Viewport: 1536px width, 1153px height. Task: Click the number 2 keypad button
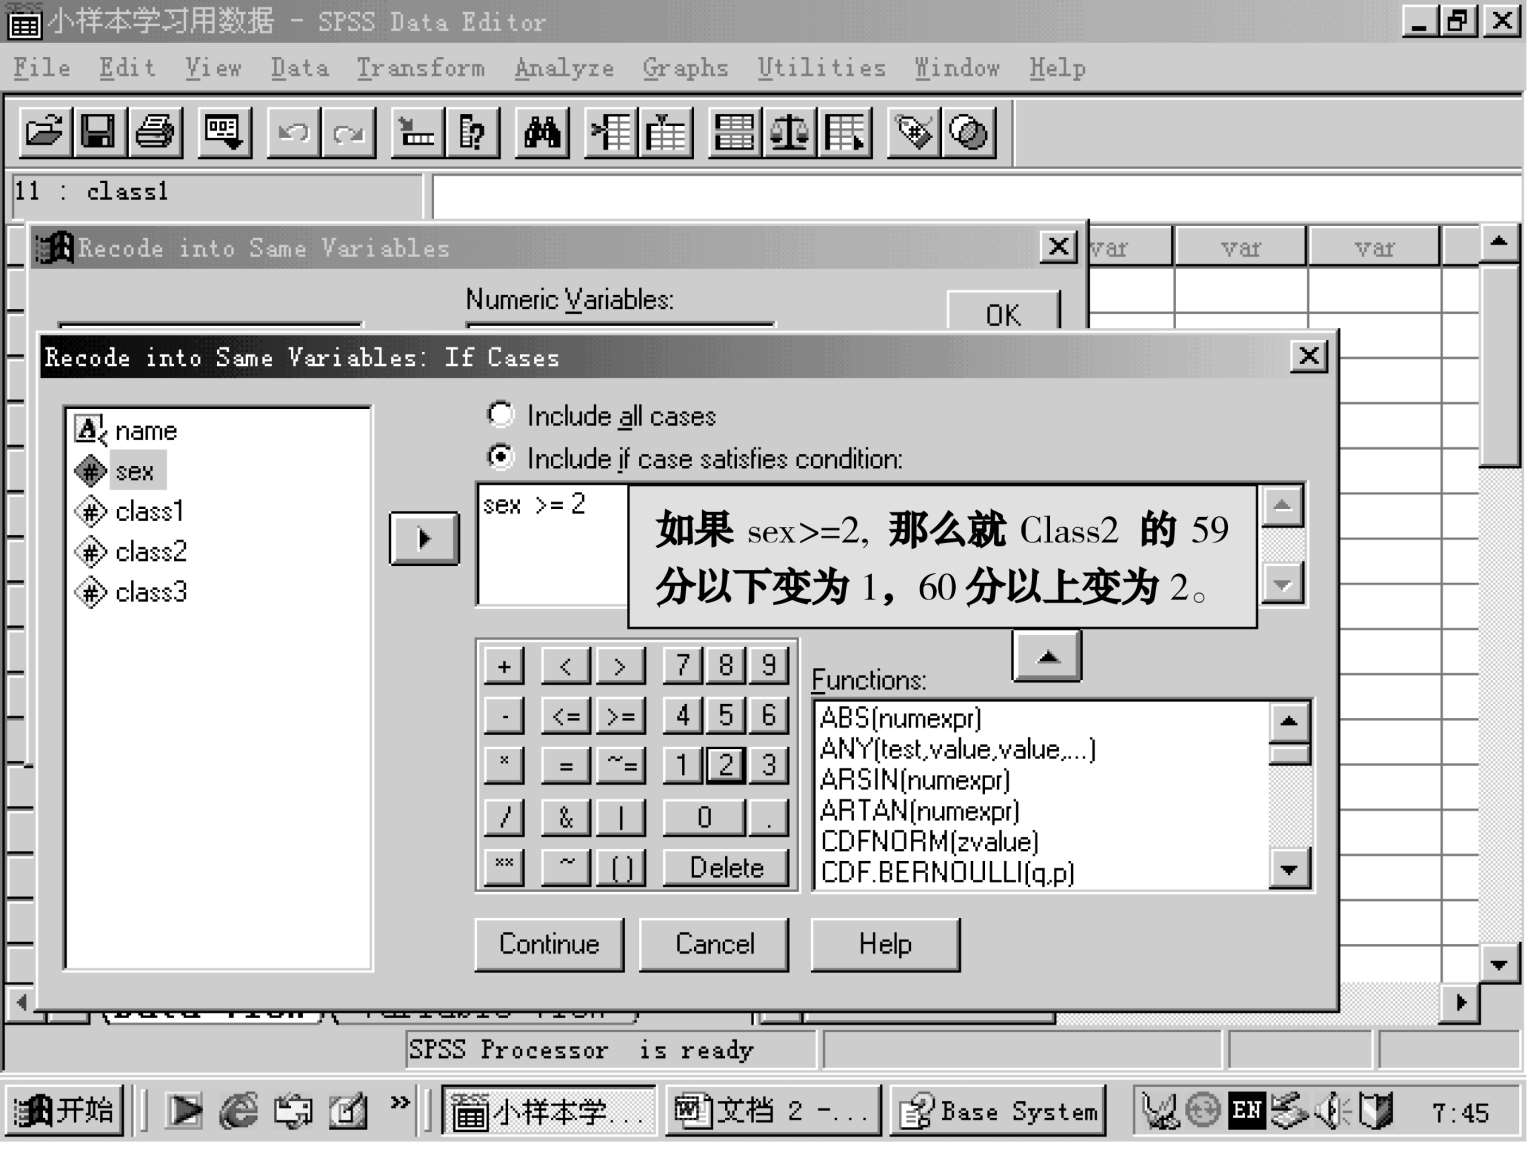tap(726, 766)
